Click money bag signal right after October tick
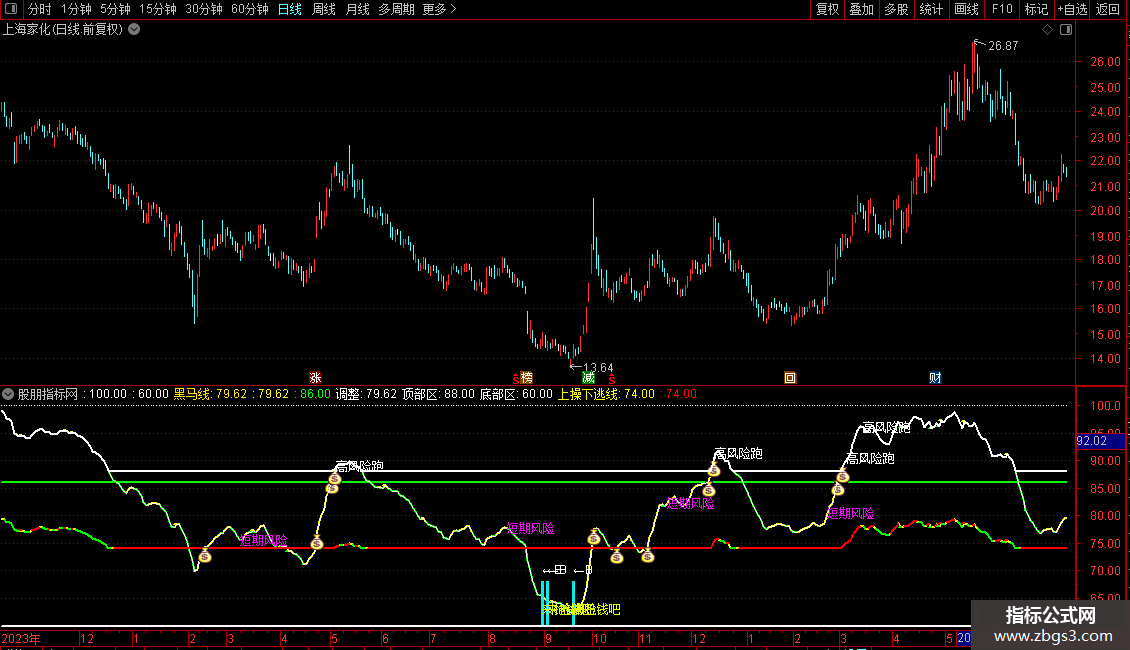Viewport: 1130px width, 650px height. pyautogui.click(x=617, y=556)
